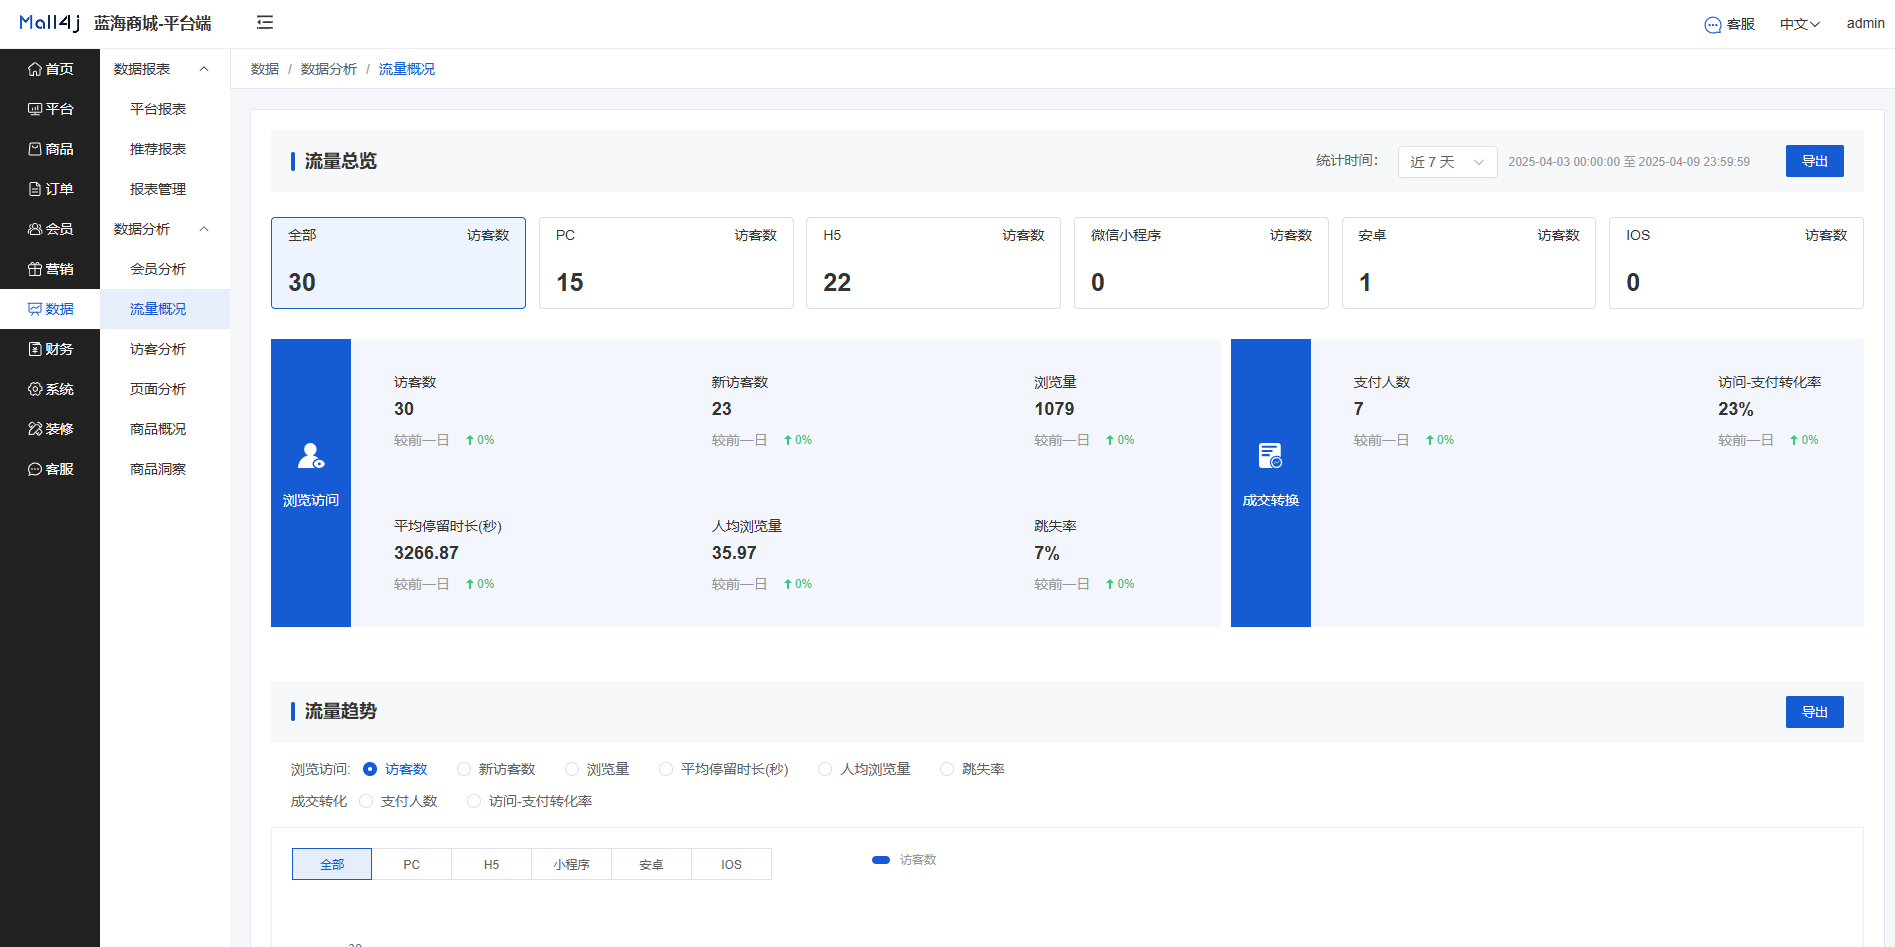
Task: Select the 访问-支付转化率 radio button
Action: 474,801
